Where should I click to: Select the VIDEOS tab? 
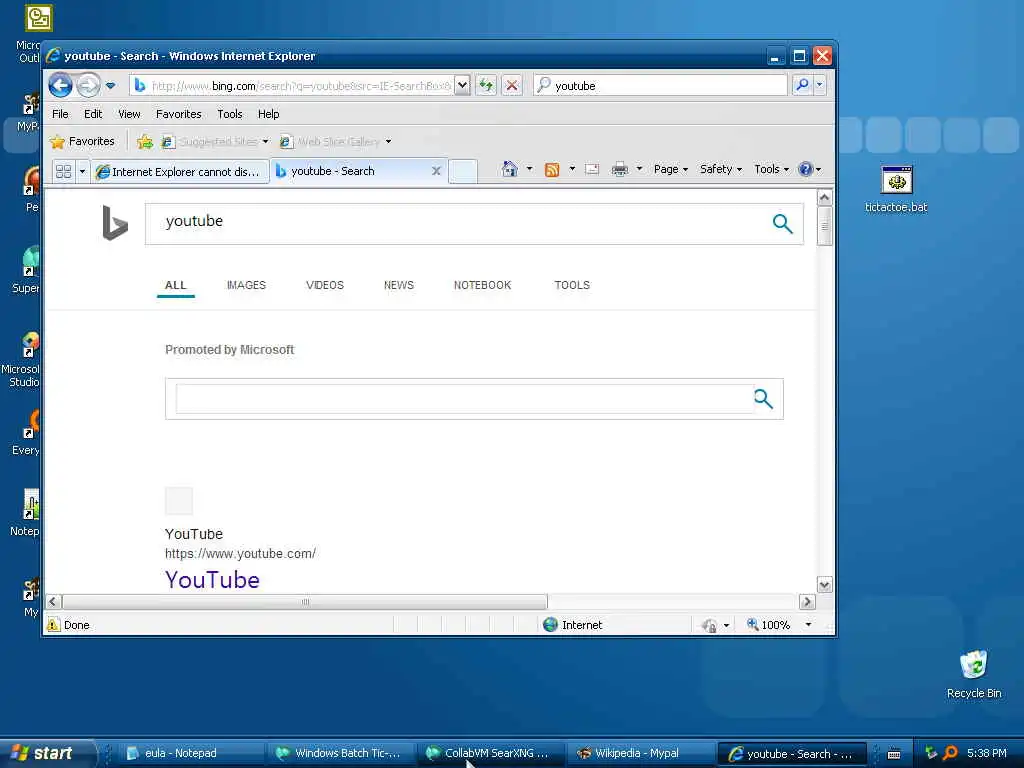[325, 285]
